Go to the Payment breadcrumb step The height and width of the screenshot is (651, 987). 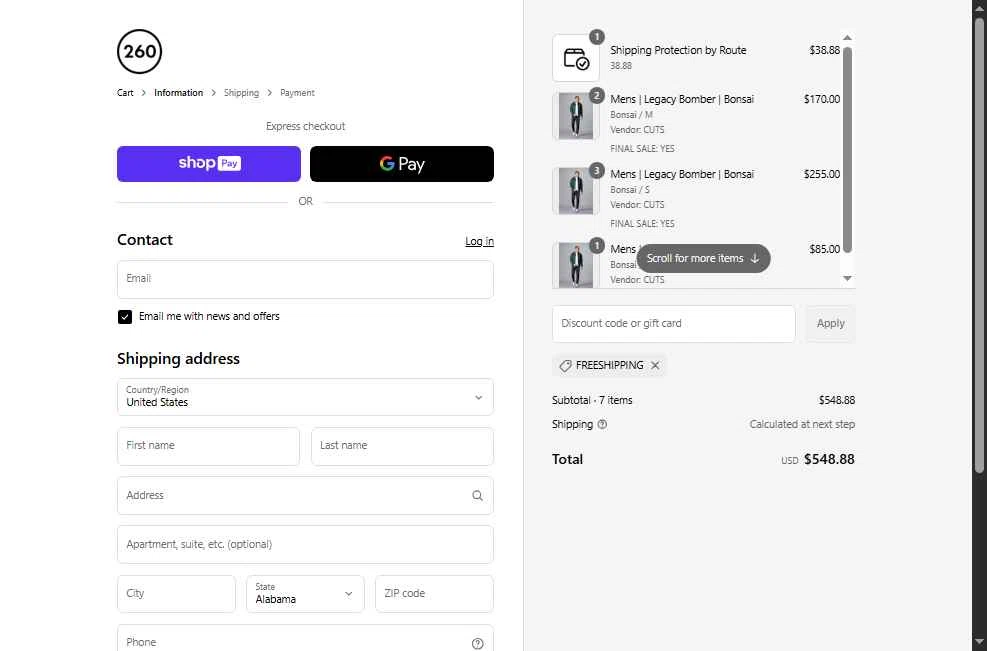coord(297,93)
